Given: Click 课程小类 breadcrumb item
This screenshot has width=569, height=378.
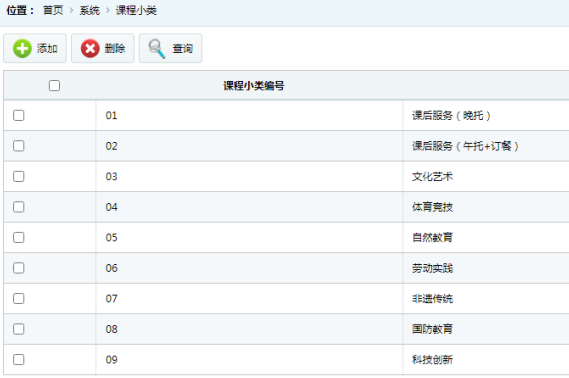Looking at the screenshot, I should [x=136, y=11].
